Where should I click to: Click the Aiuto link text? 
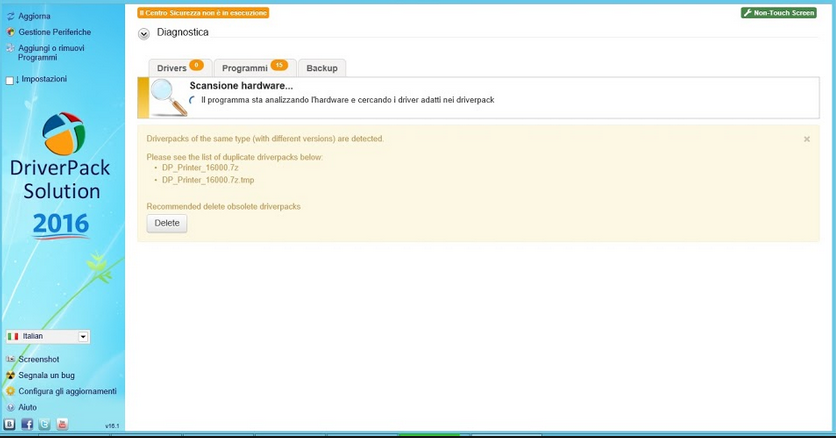click(x=28, y=407)
